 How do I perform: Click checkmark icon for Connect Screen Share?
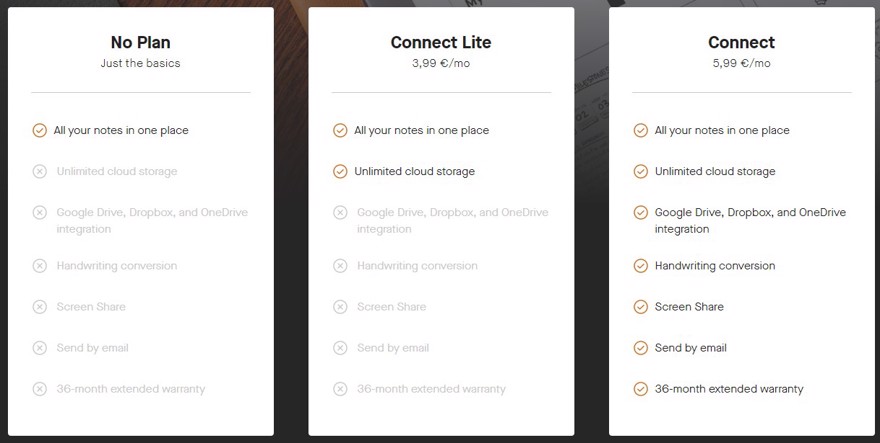click(x=640, y=307)
